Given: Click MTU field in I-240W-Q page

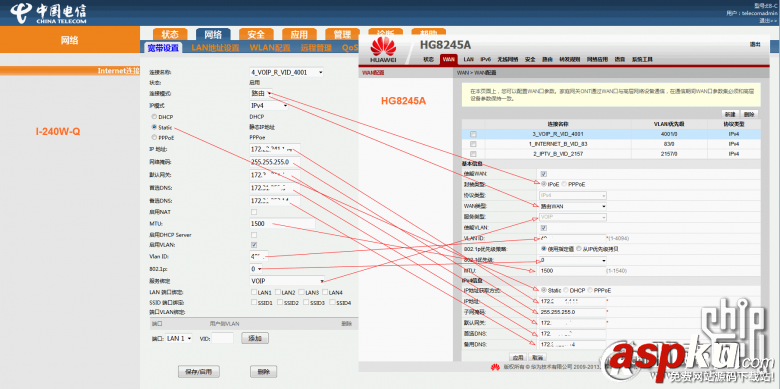Looking at the screenshot, I should coord(283,224).
